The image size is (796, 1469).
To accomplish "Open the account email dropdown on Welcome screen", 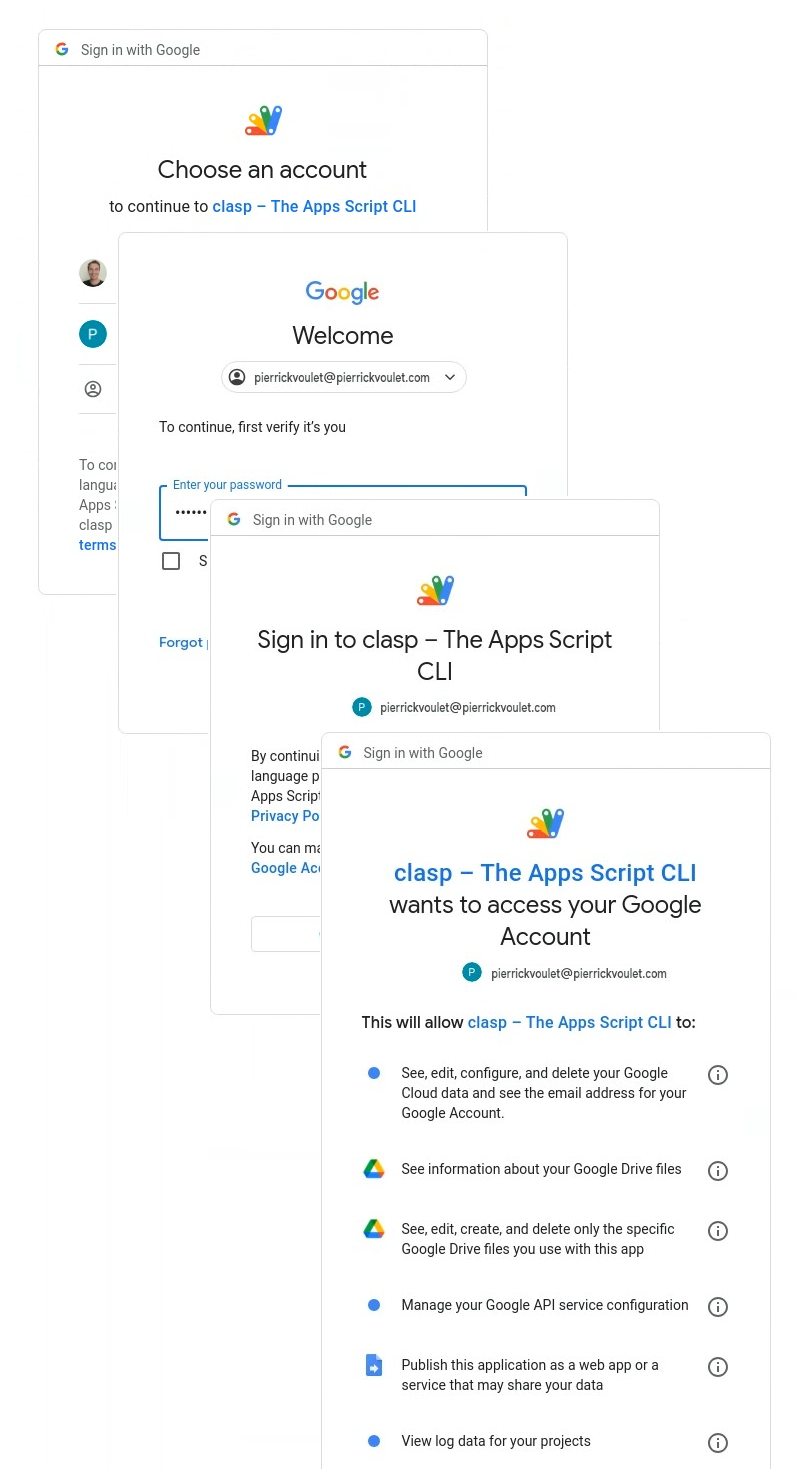I will [449, 377].
